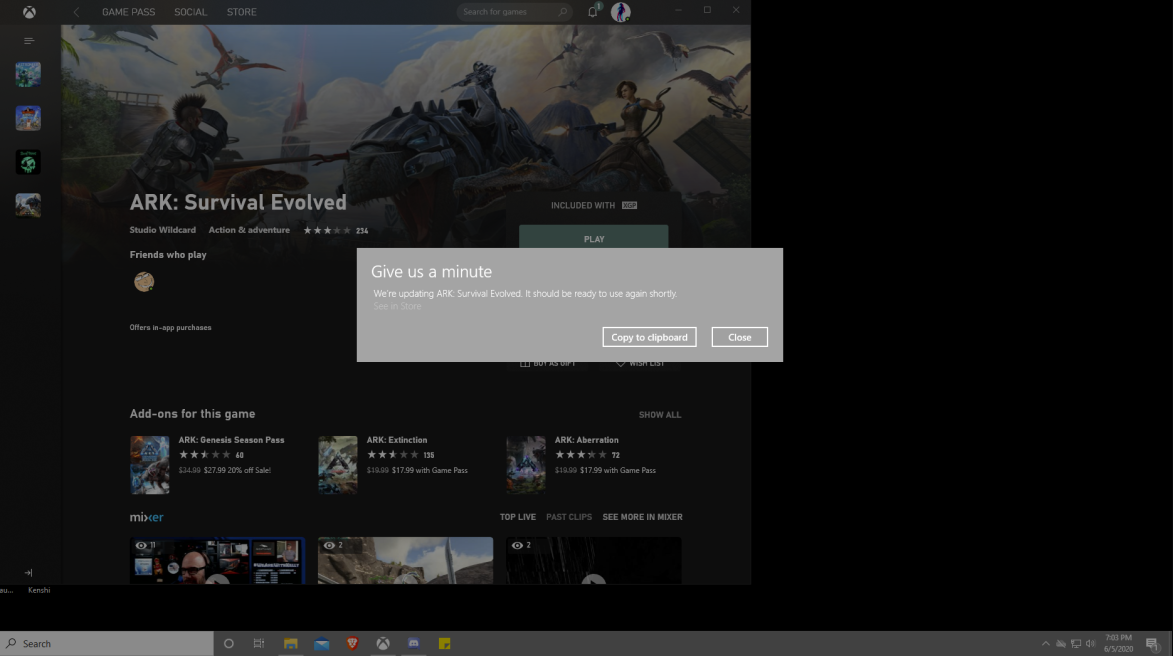Image resolution: width=1173 pixels, height=656 pixels.
Task: Click SHOW ALL for add-ons
Action: 660,415
